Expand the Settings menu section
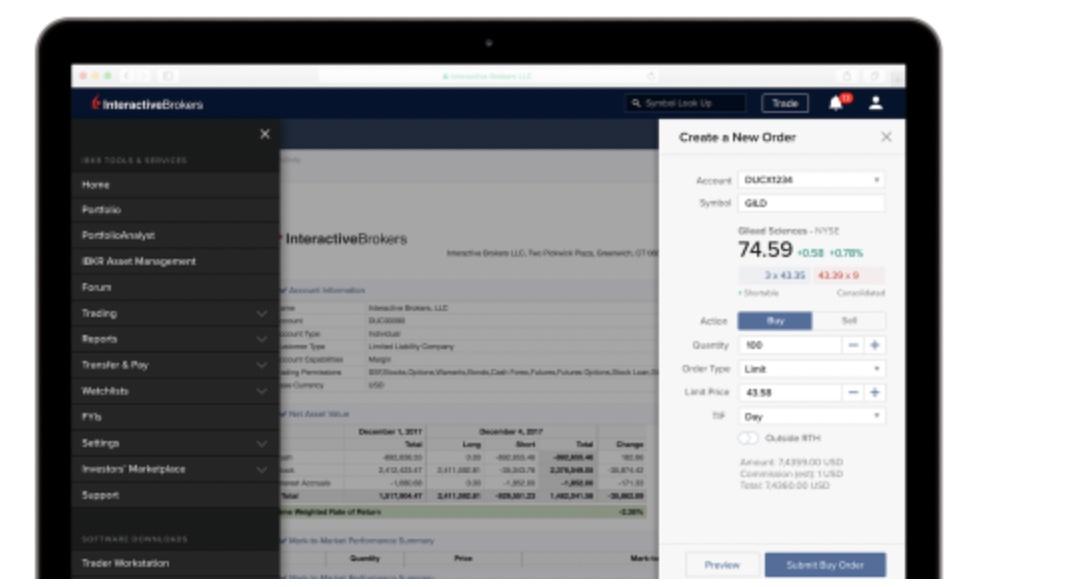1071x587 pixels. 175,443
